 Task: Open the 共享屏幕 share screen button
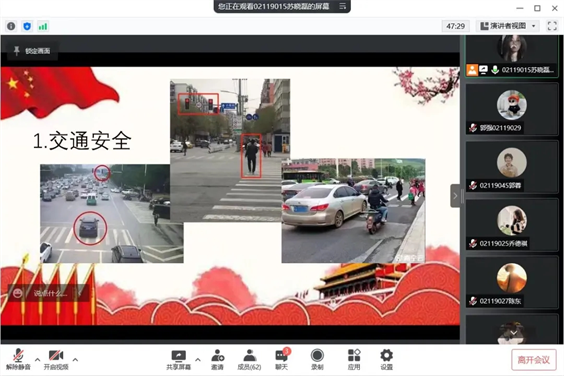point(178,360)
